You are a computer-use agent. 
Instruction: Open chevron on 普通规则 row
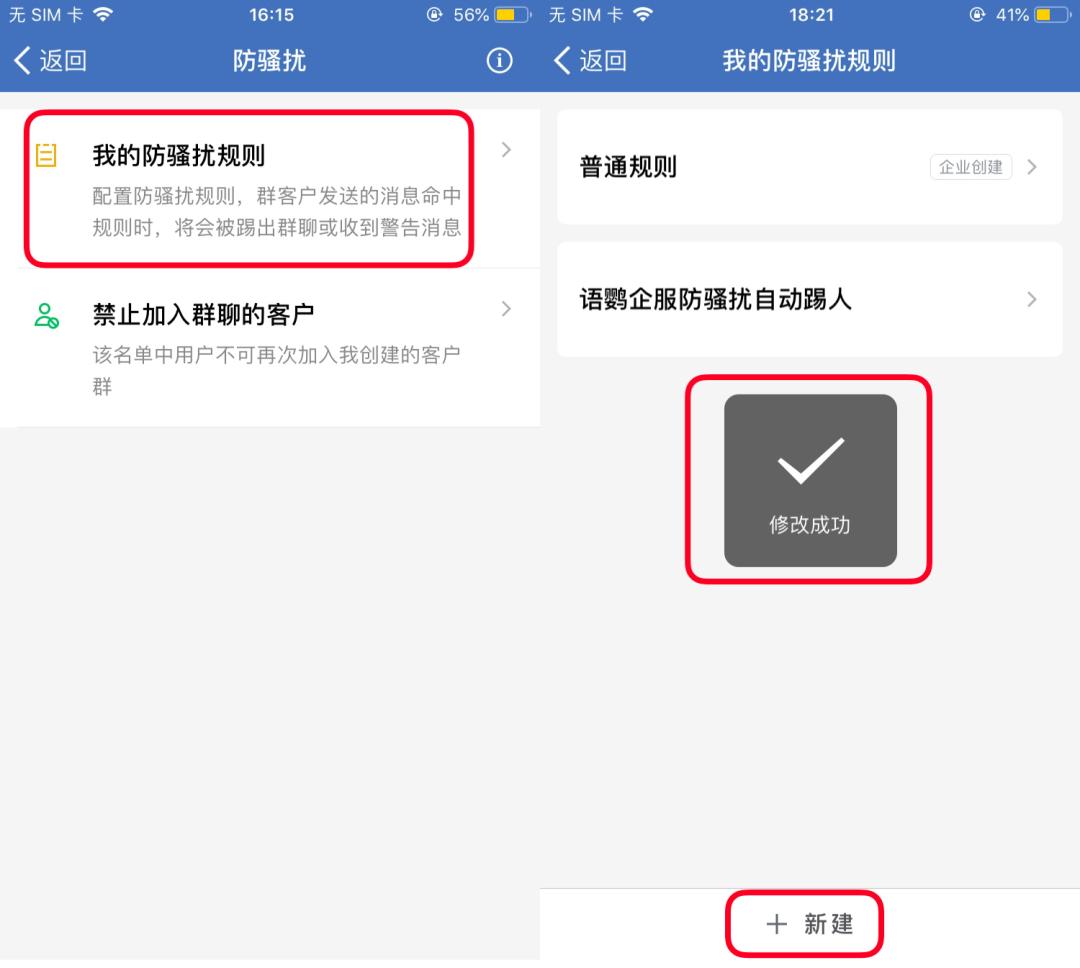(x=1032, y=167)
